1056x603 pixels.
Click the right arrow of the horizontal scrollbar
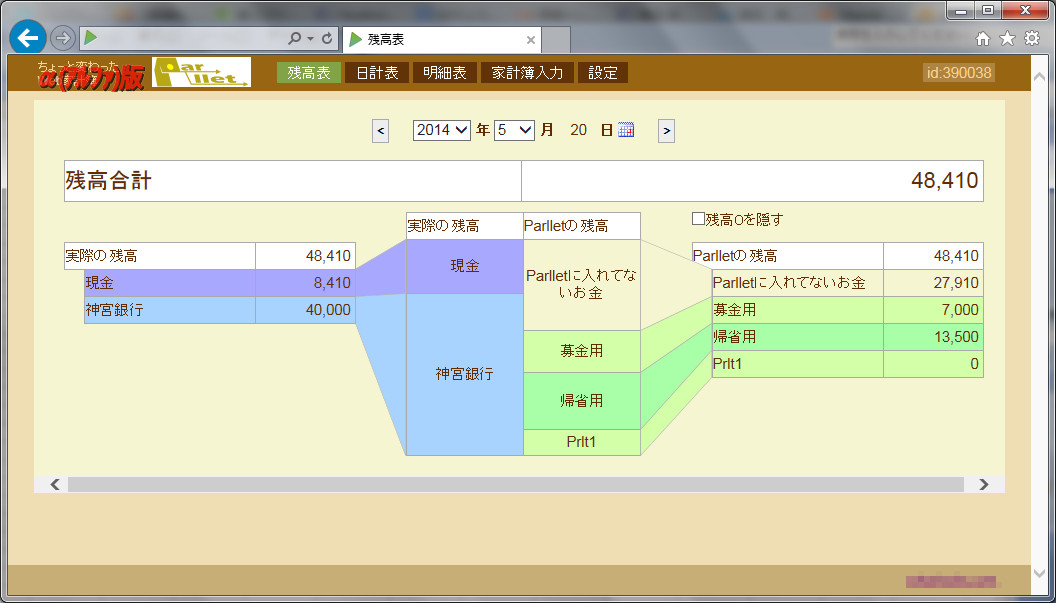[x=981, y=484]
